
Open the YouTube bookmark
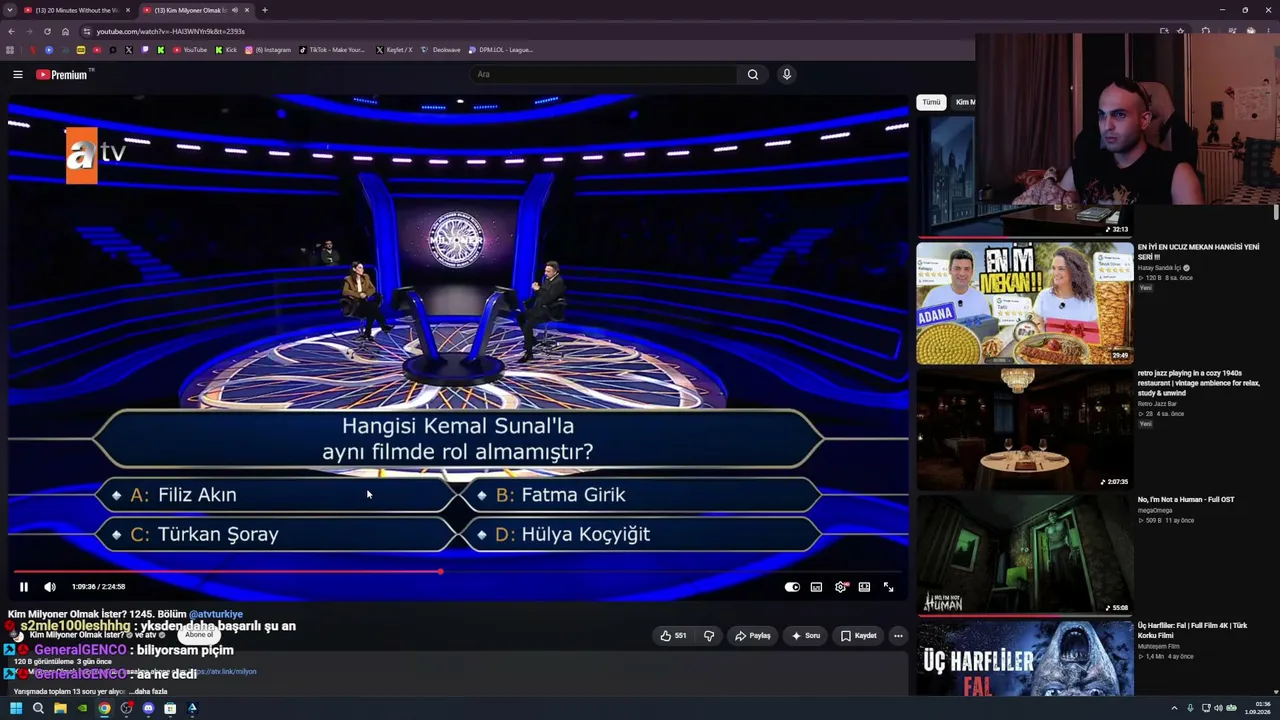[x=190, y=50]
